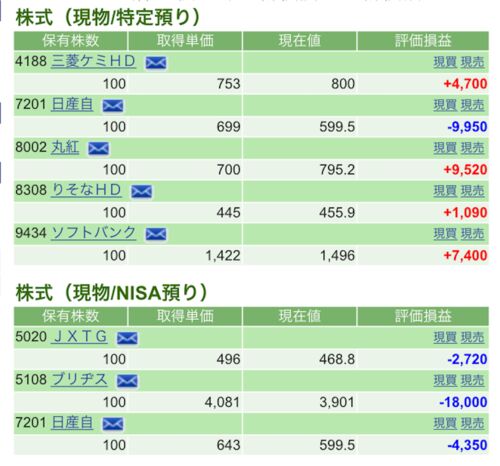The image size is (500, 466).
Task: Click 現売 for りそなHD
Action: tap(472, 191)
